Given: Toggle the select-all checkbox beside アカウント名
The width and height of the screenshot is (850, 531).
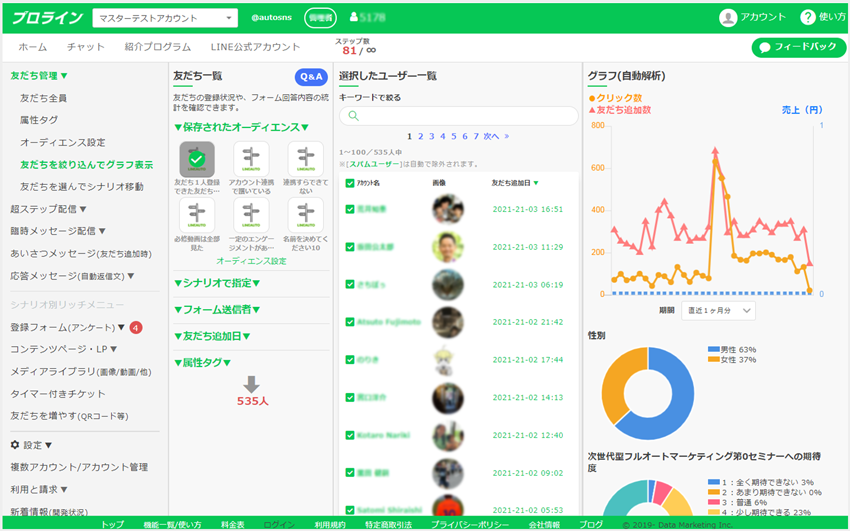Looking at the screenshot, I should (x=349, y=183).
